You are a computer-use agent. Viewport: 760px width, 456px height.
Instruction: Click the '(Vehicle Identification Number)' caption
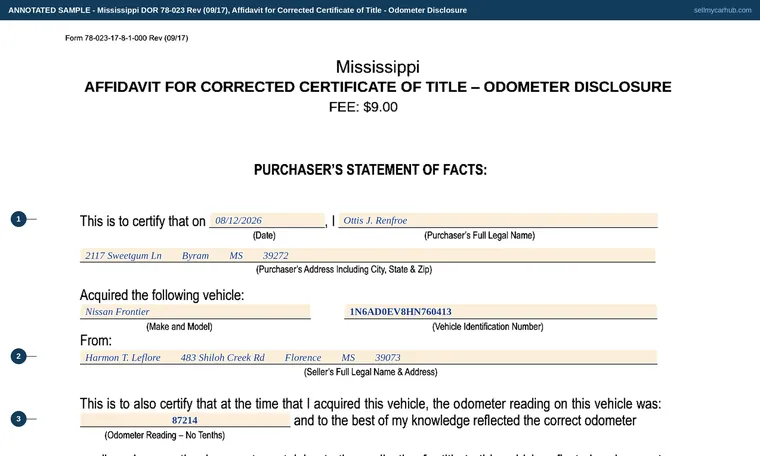pos(488,327)
